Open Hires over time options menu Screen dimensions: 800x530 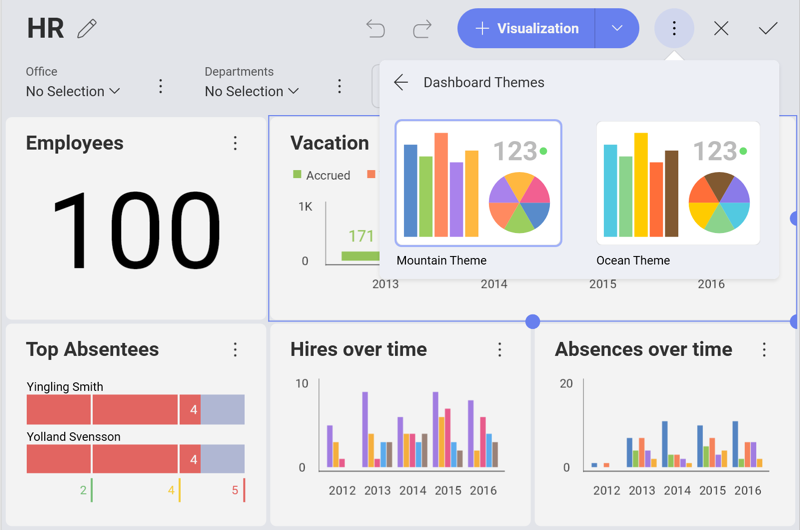(x=500, y=350)
